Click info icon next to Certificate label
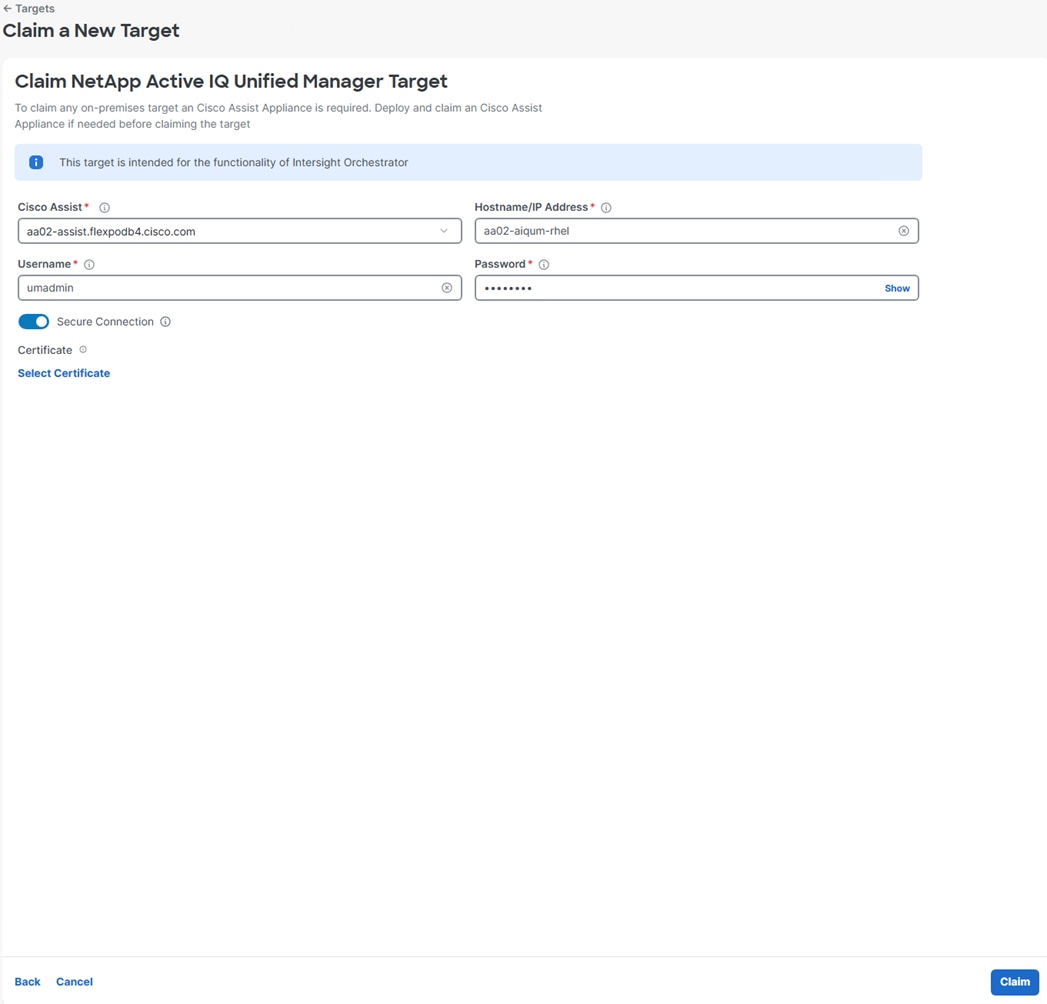 coord(83,349)
